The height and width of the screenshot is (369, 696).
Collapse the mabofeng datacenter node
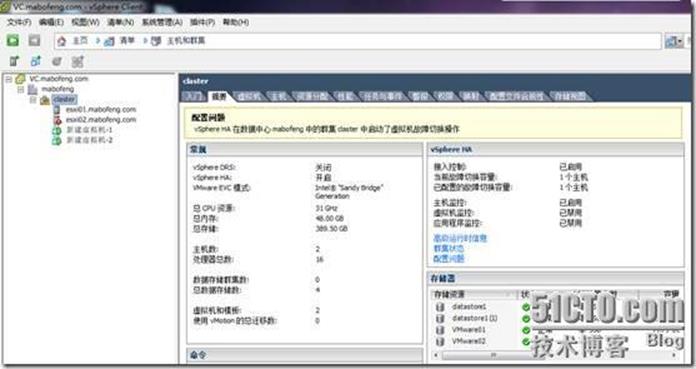[21, 89]
